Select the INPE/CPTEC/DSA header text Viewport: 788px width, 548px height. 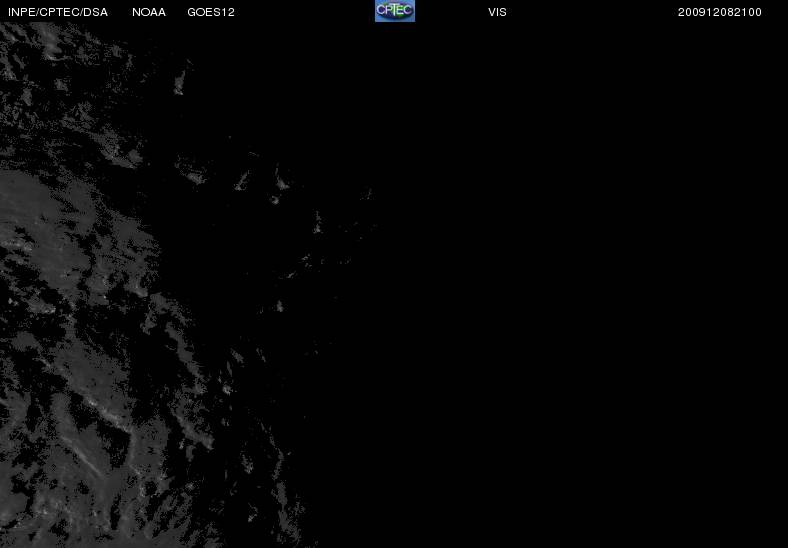[58, 12]
